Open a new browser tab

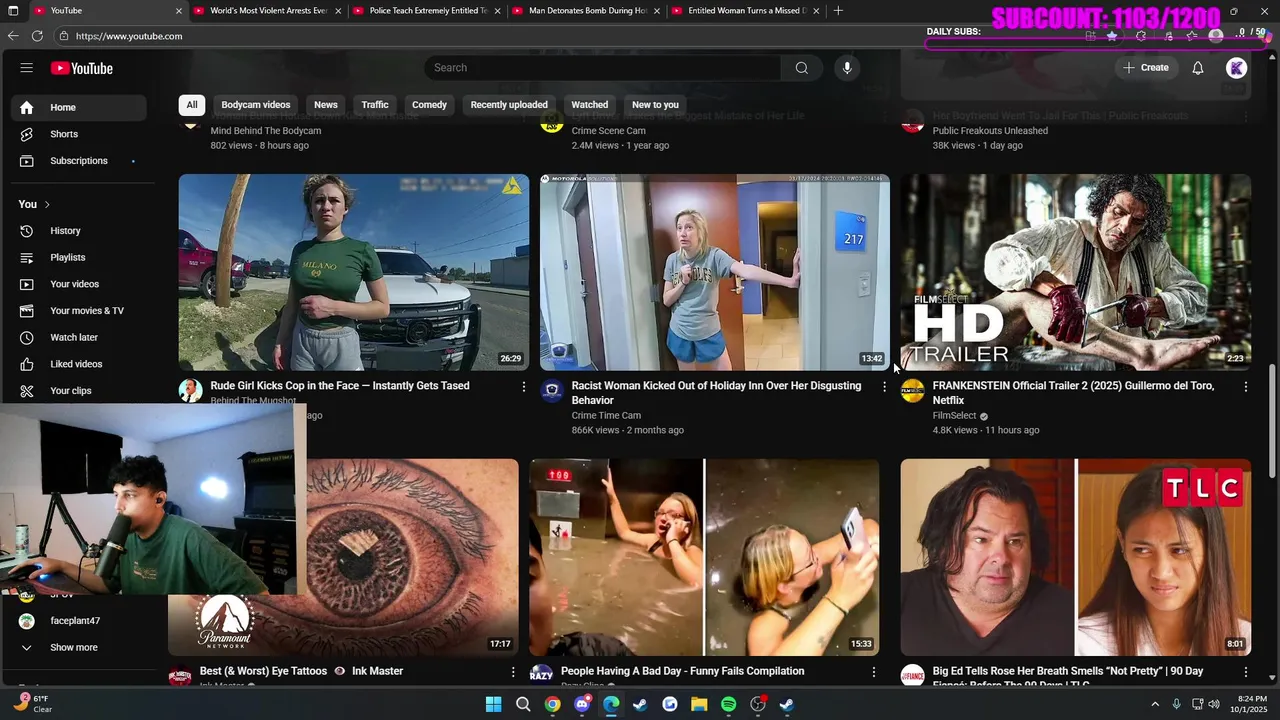[838, 11]
